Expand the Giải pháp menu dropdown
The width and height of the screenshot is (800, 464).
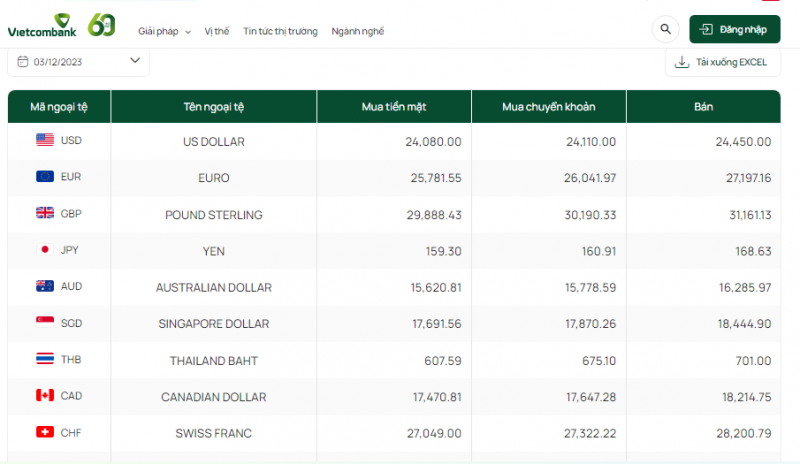[165, 31]
